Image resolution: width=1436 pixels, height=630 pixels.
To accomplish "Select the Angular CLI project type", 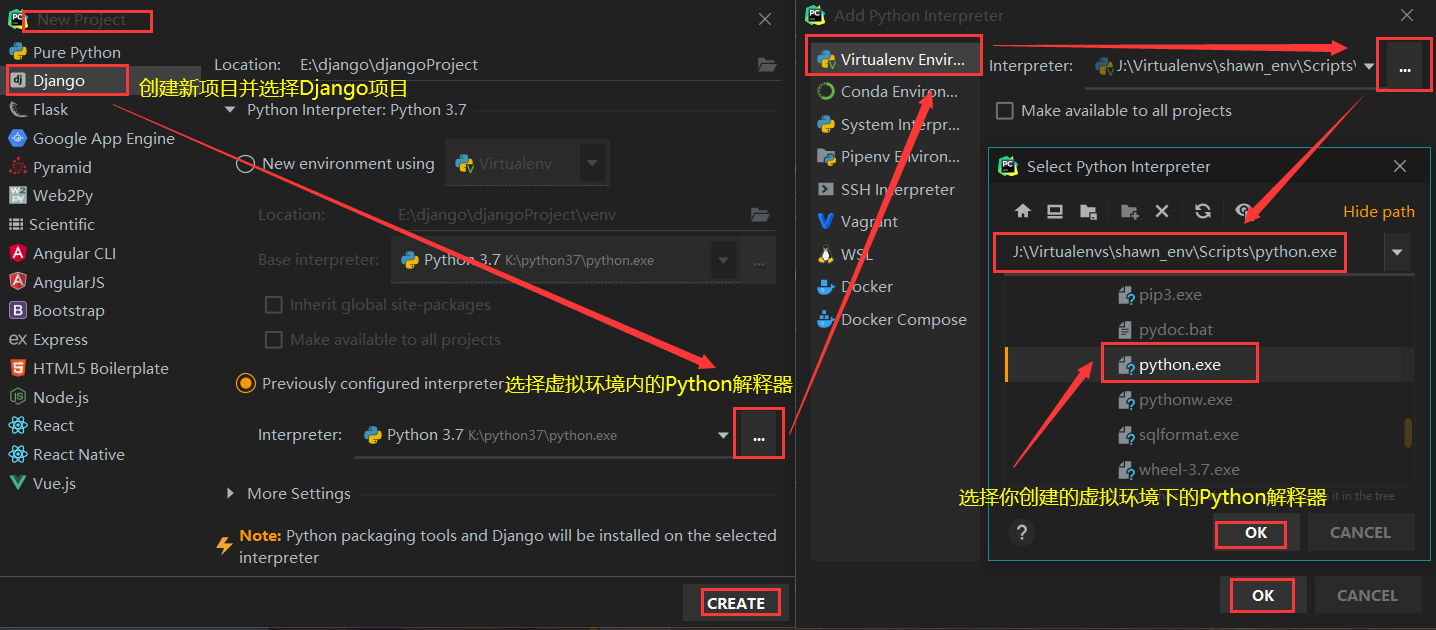I will click(74, 253).
